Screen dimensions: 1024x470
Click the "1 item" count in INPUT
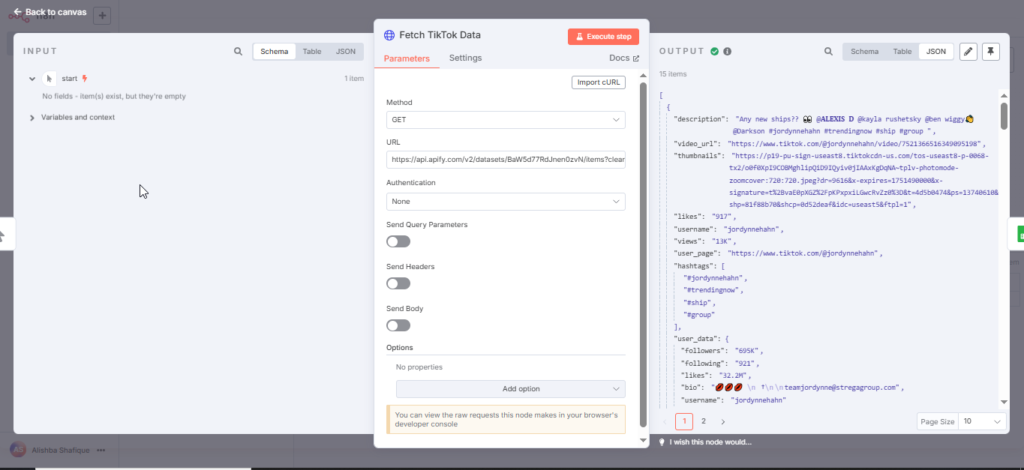(354, 79)
